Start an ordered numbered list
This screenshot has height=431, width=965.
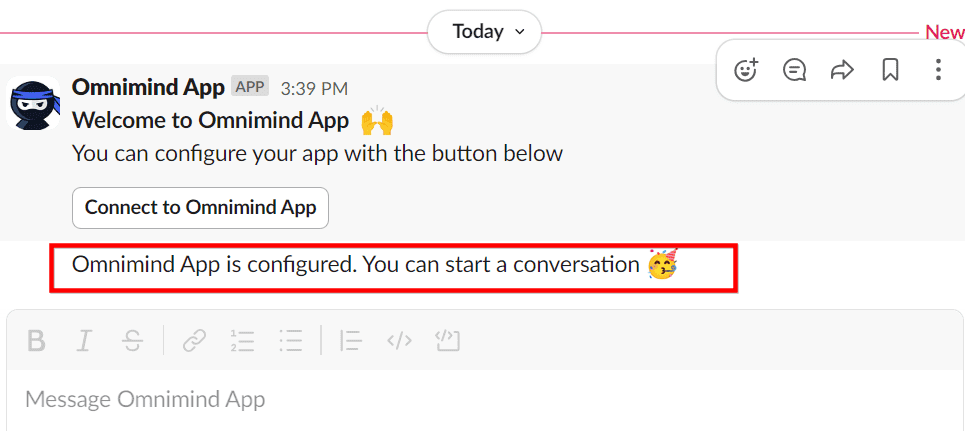[x=242, y=342]
